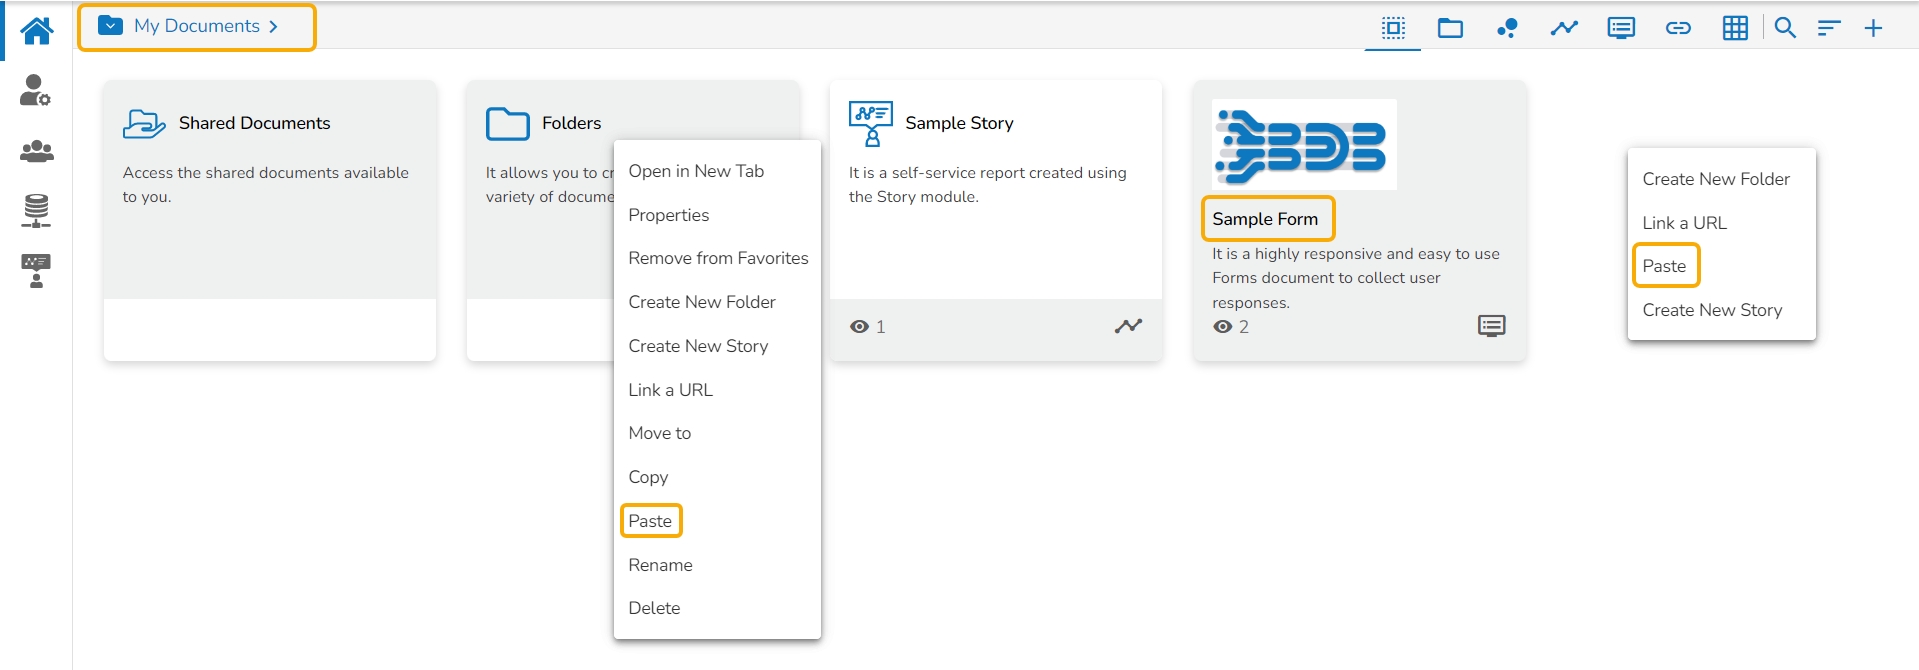The width and height of the screenshot is (1919, 670).
Task: Select Paste in the long context menu
Action: (650, 521)
